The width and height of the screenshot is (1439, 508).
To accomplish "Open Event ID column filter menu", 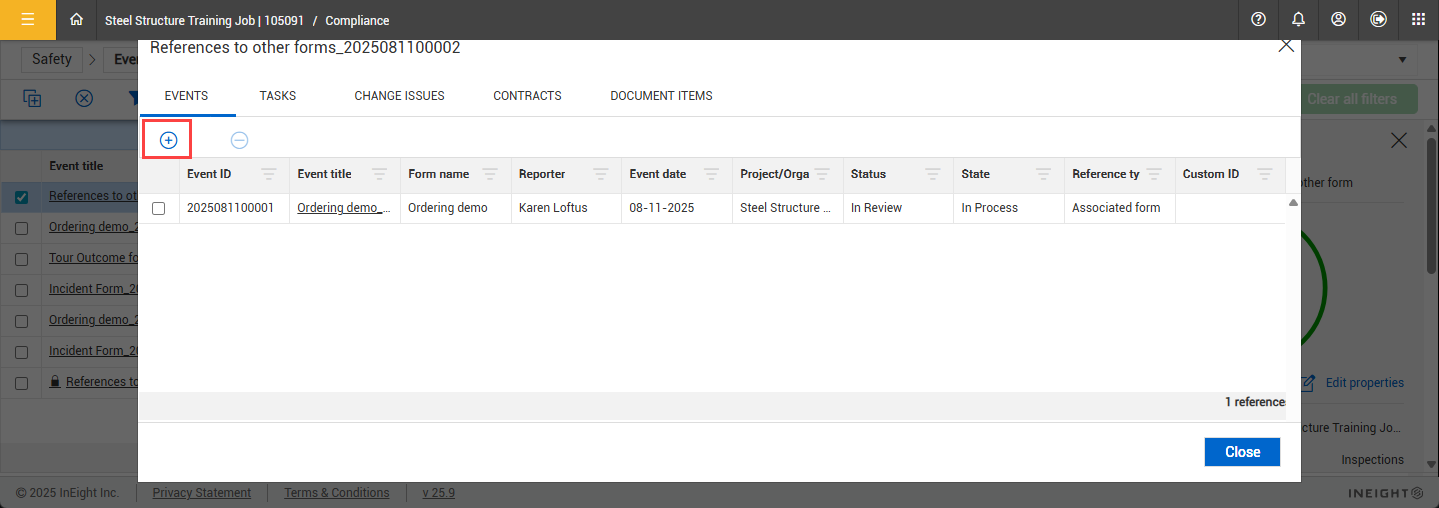I will [268, 174].
